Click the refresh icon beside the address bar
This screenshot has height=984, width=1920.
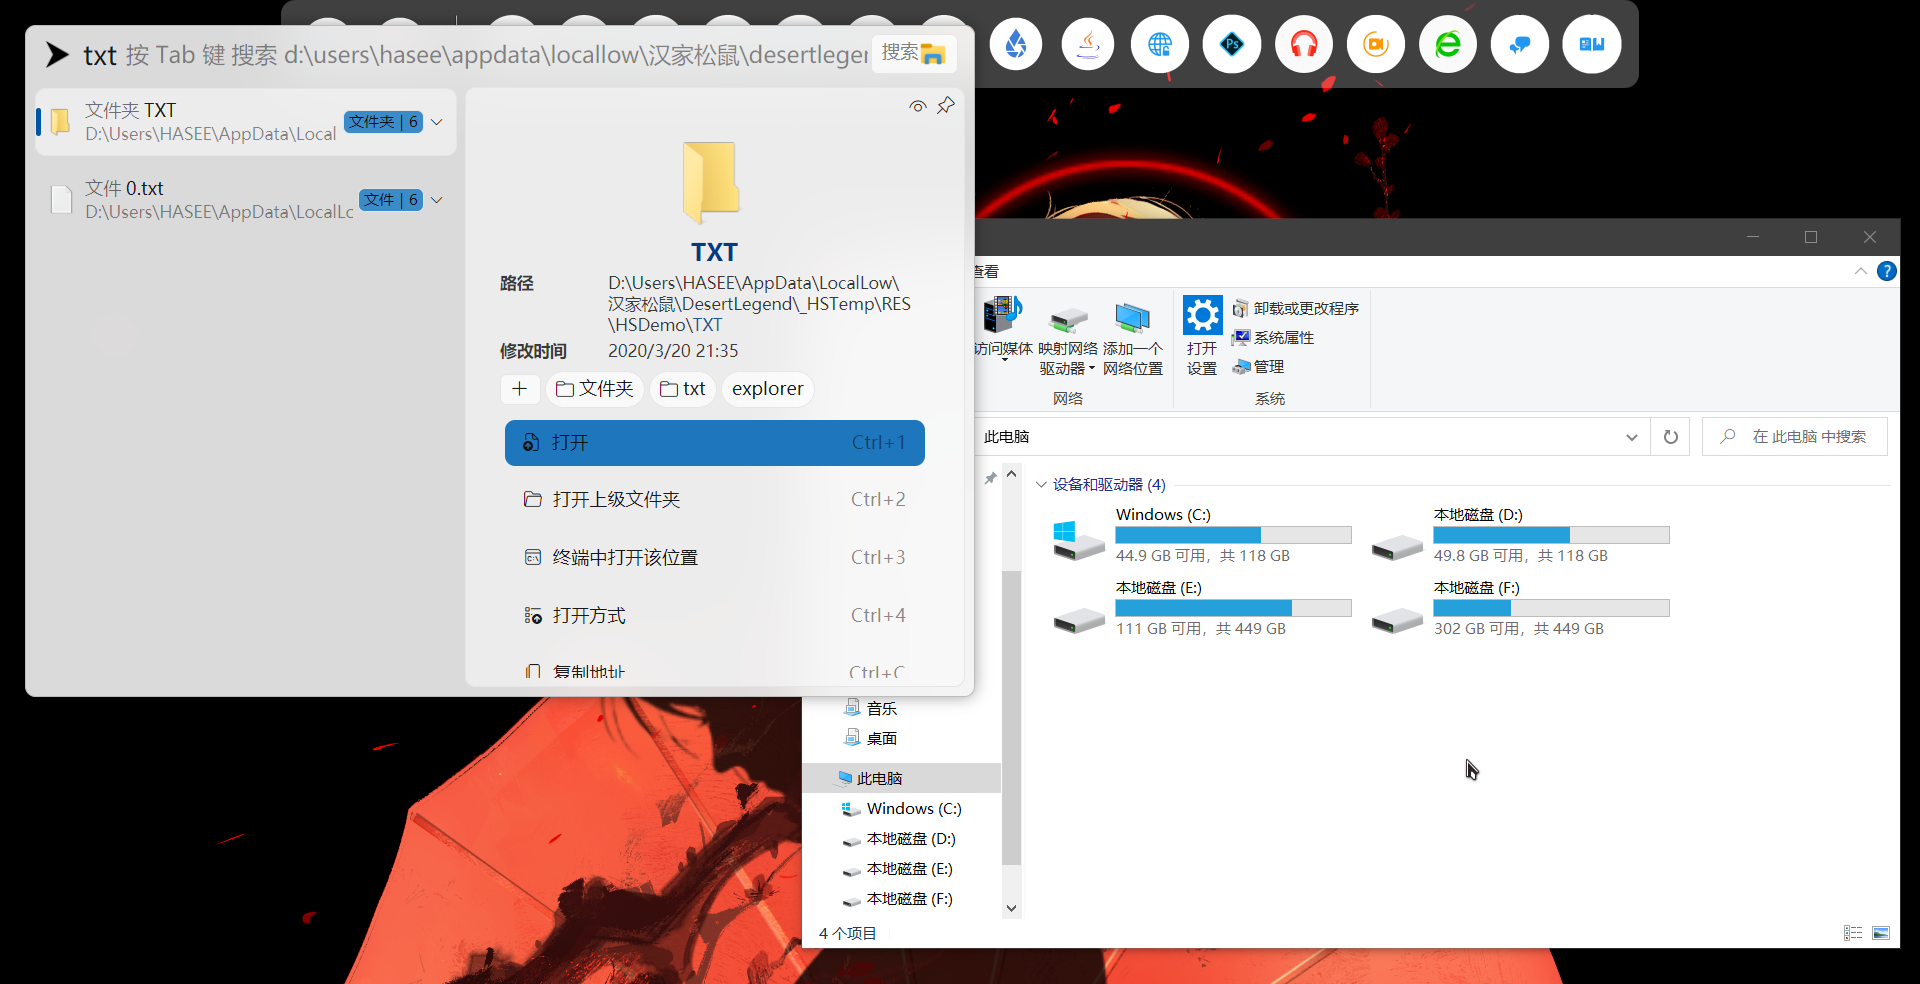[x=1670, y=436]
